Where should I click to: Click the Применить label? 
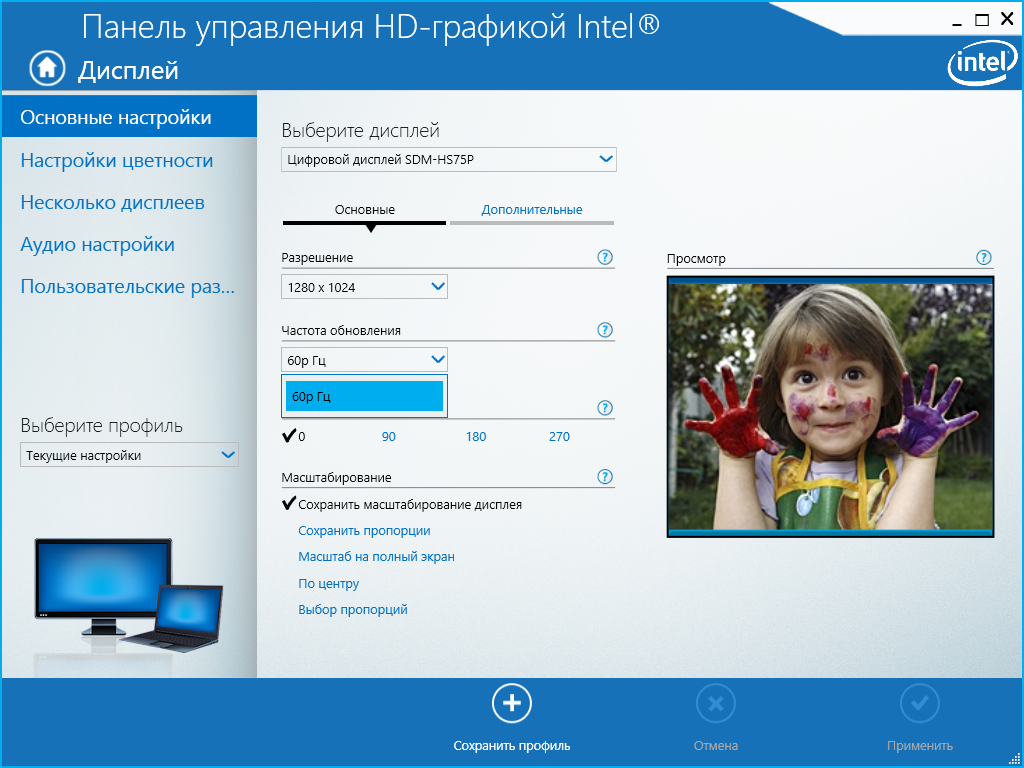(920, 746)
